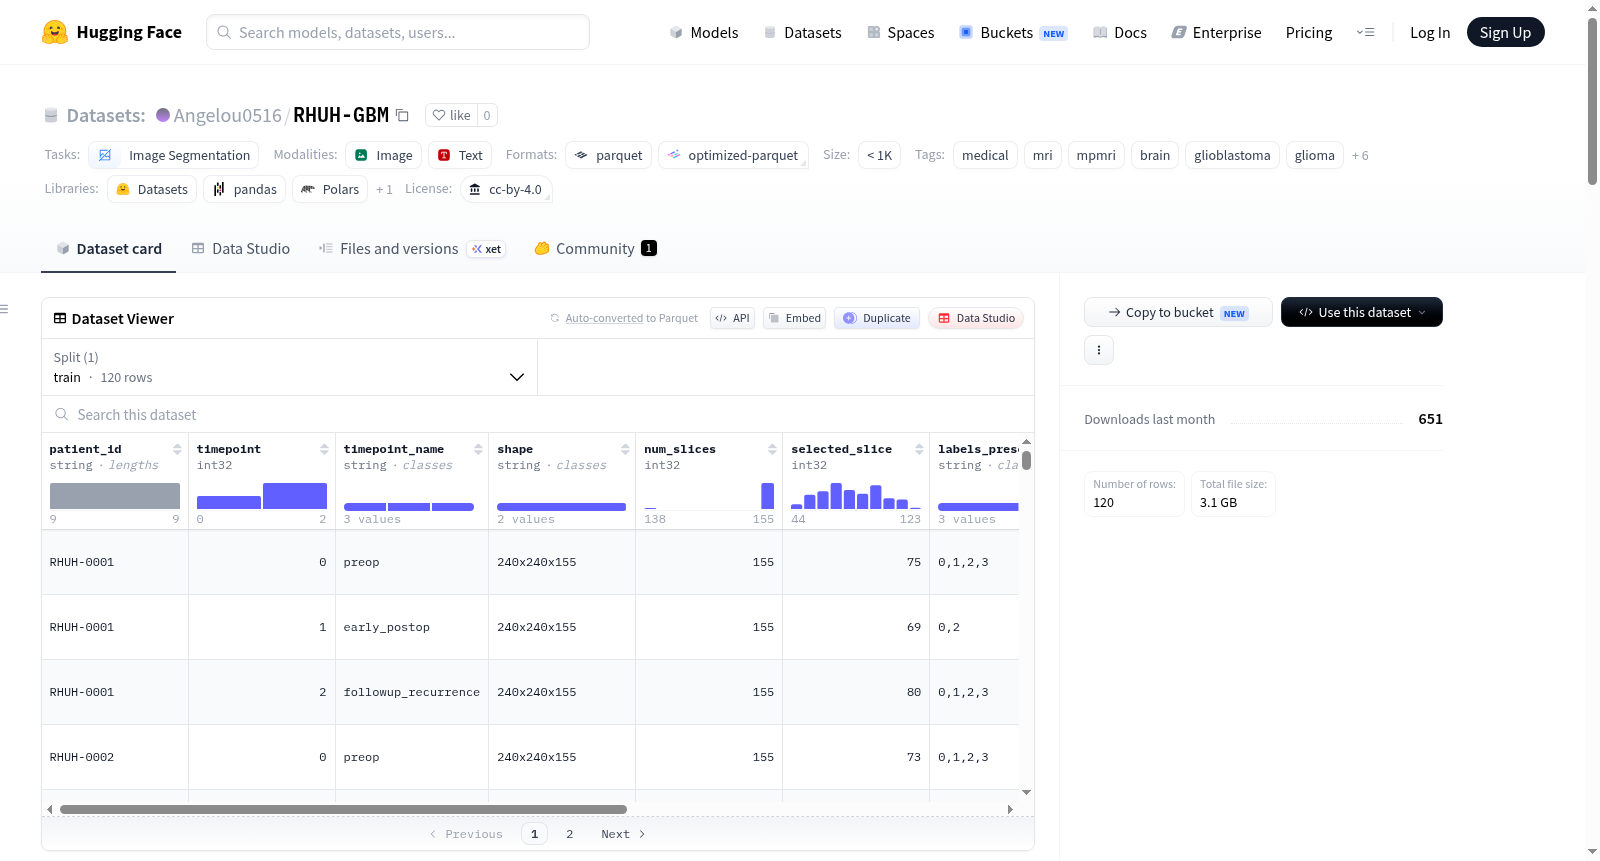Click the page vertical scrollbar

(x=1592, y=100)
